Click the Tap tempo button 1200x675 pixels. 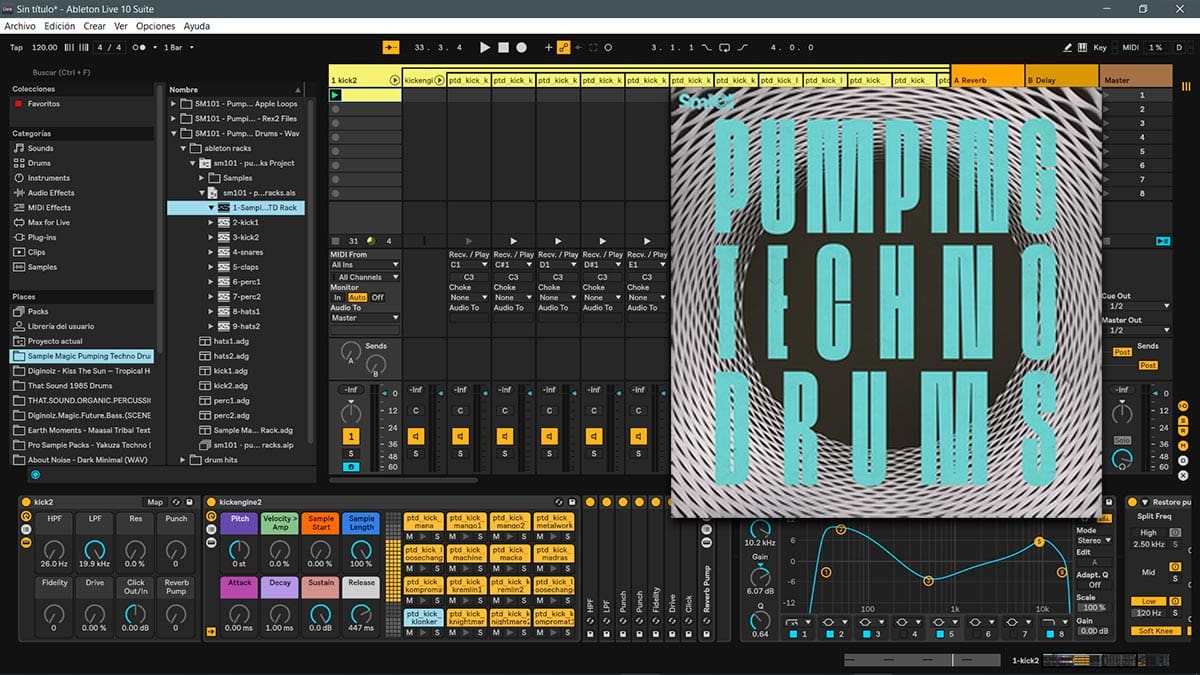tap(16, 47)
